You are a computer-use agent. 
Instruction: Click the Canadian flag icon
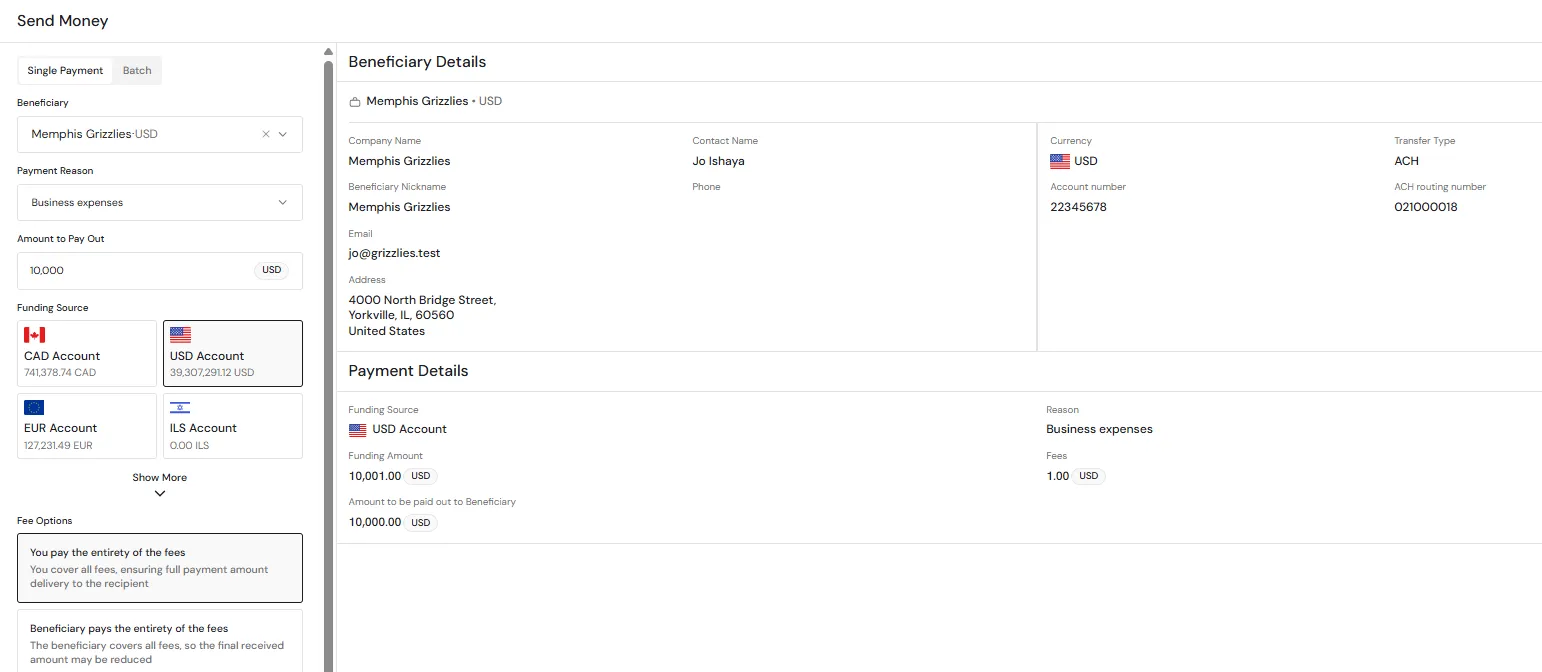pos(35,335)
